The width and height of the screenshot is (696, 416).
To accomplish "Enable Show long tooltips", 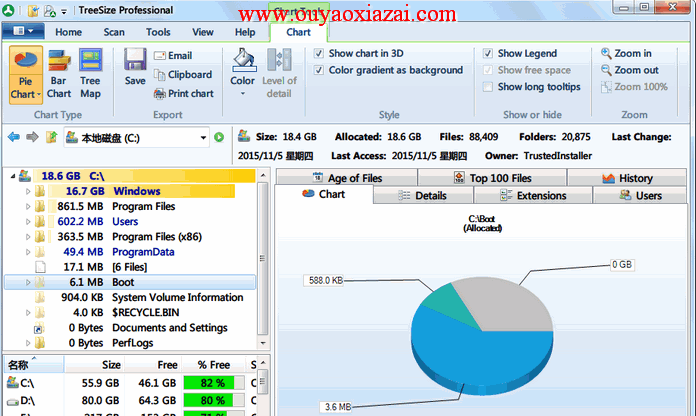I will click(x=487, y=87).
